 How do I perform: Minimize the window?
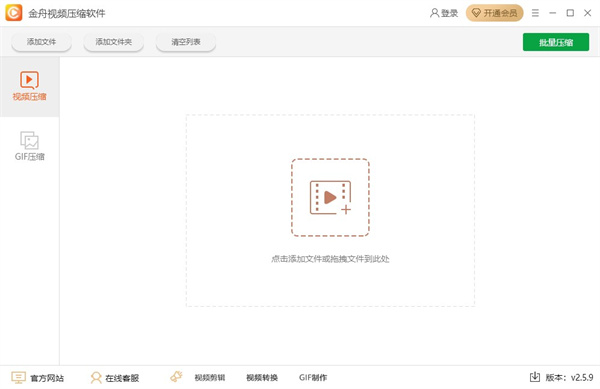tap(553, 13)
